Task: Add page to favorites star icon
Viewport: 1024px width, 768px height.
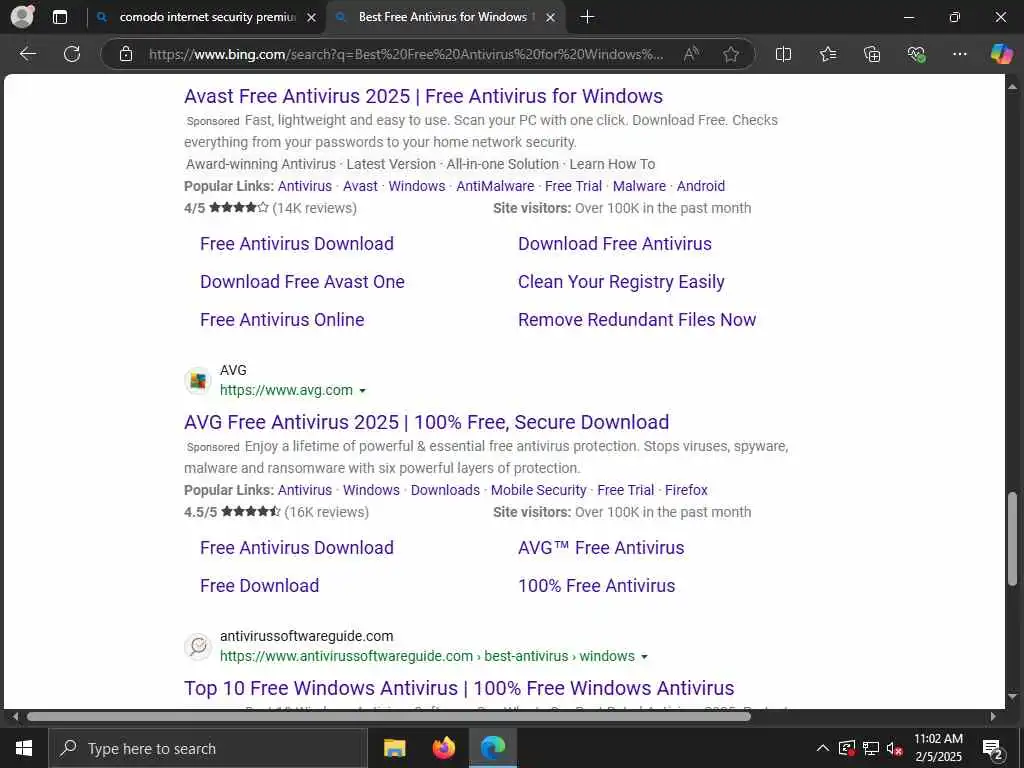Action: coord(731,54)
